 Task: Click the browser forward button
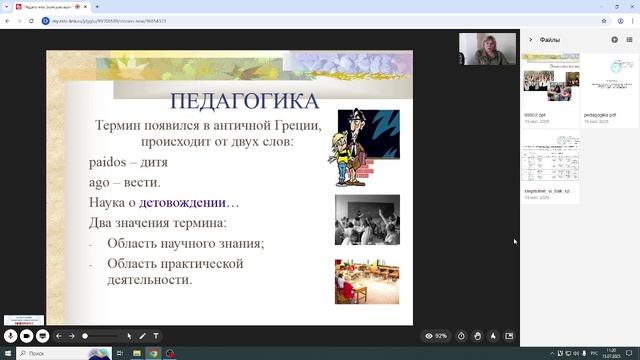19,21
